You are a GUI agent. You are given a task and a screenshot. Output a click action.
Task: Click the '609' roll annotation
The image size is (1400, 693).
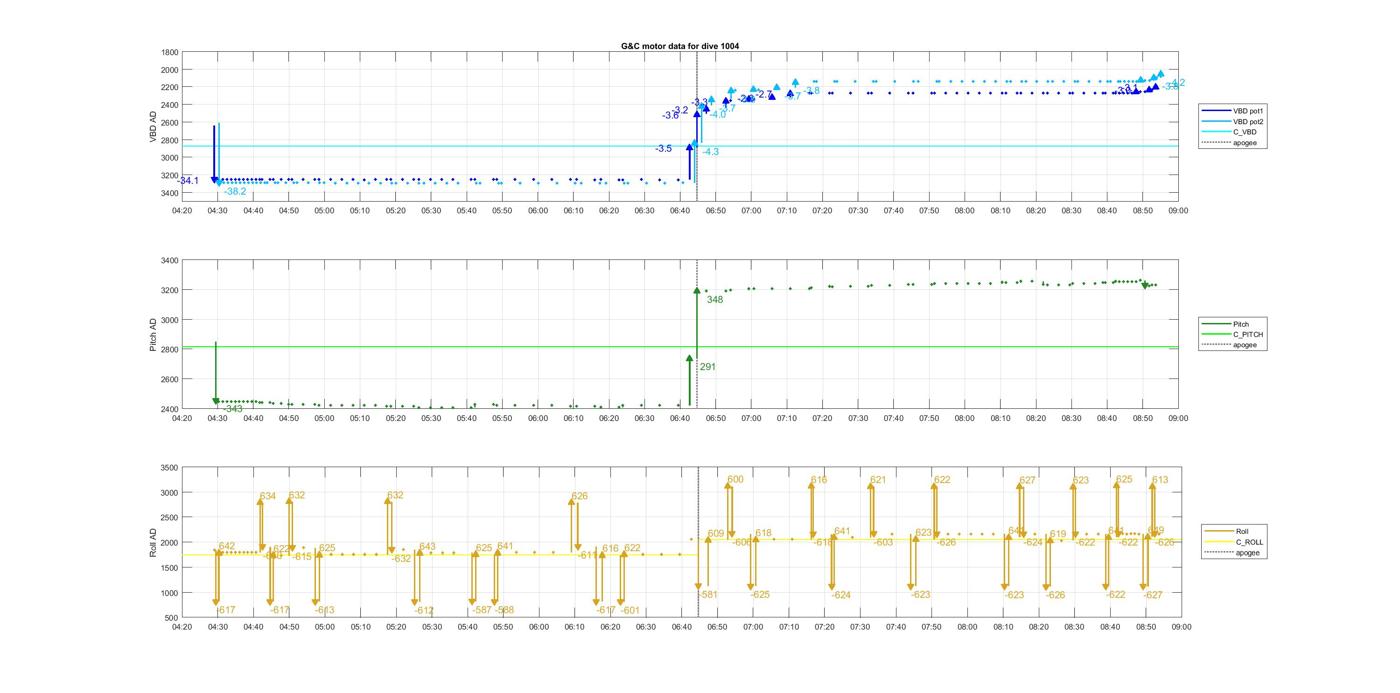716,534
